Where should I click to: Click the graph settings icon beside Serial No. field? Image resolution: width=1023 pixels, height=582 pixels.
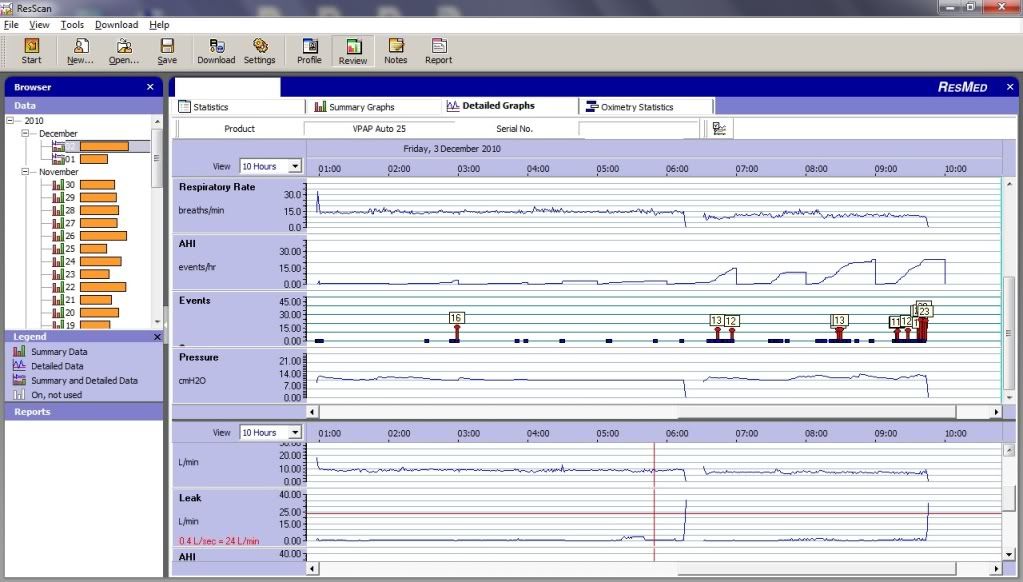[720, 129]
